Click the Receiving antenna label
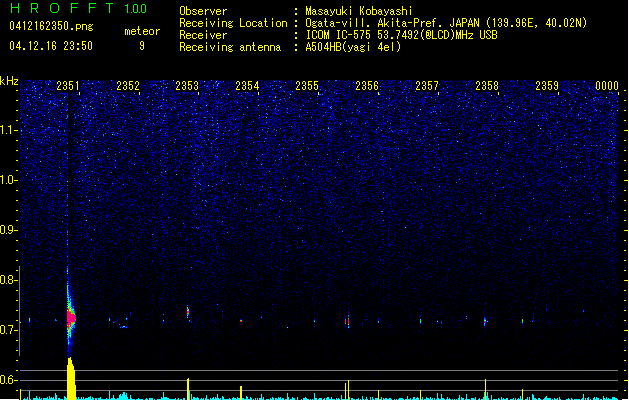Screen dimensions: 629x400 (x=230, y=47)
